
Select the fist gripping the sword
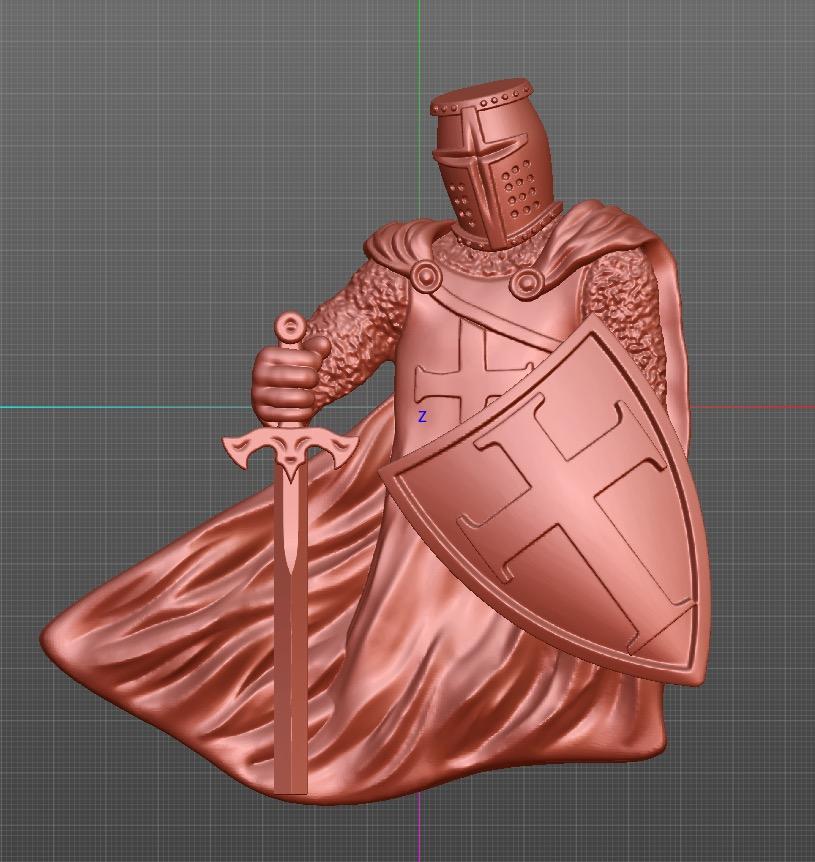click(x=283, y=386)
